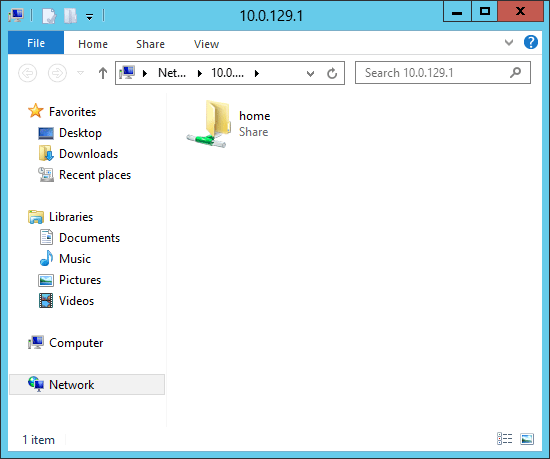Viewport: 550px width, 459px height.
Task: Click the Net... breadcrumb in address bar
Action: pos(172,73)
